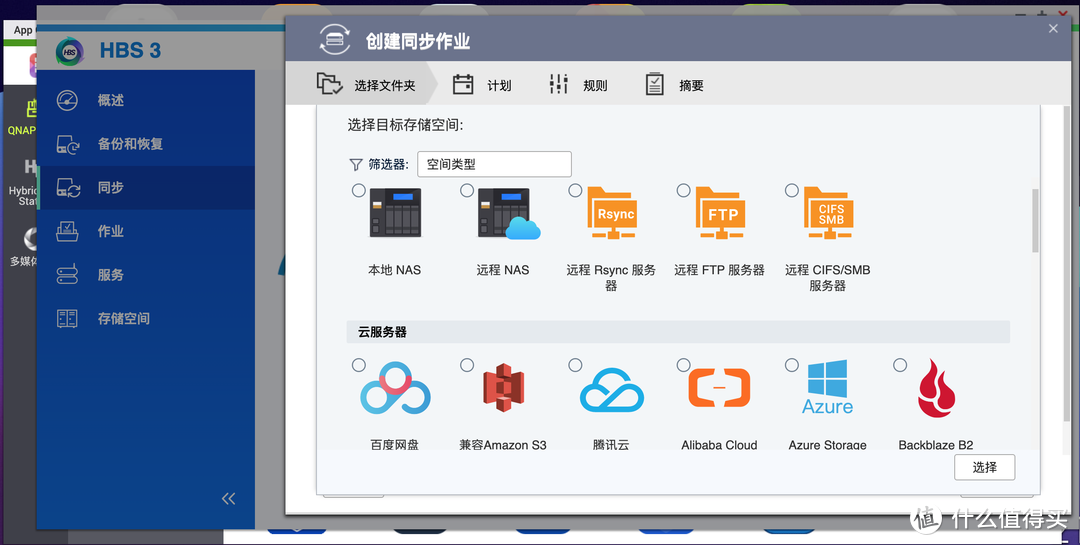Select the 本地 NAS radio button
This screenshot has height=545, width=1080.
pos(359,191)
